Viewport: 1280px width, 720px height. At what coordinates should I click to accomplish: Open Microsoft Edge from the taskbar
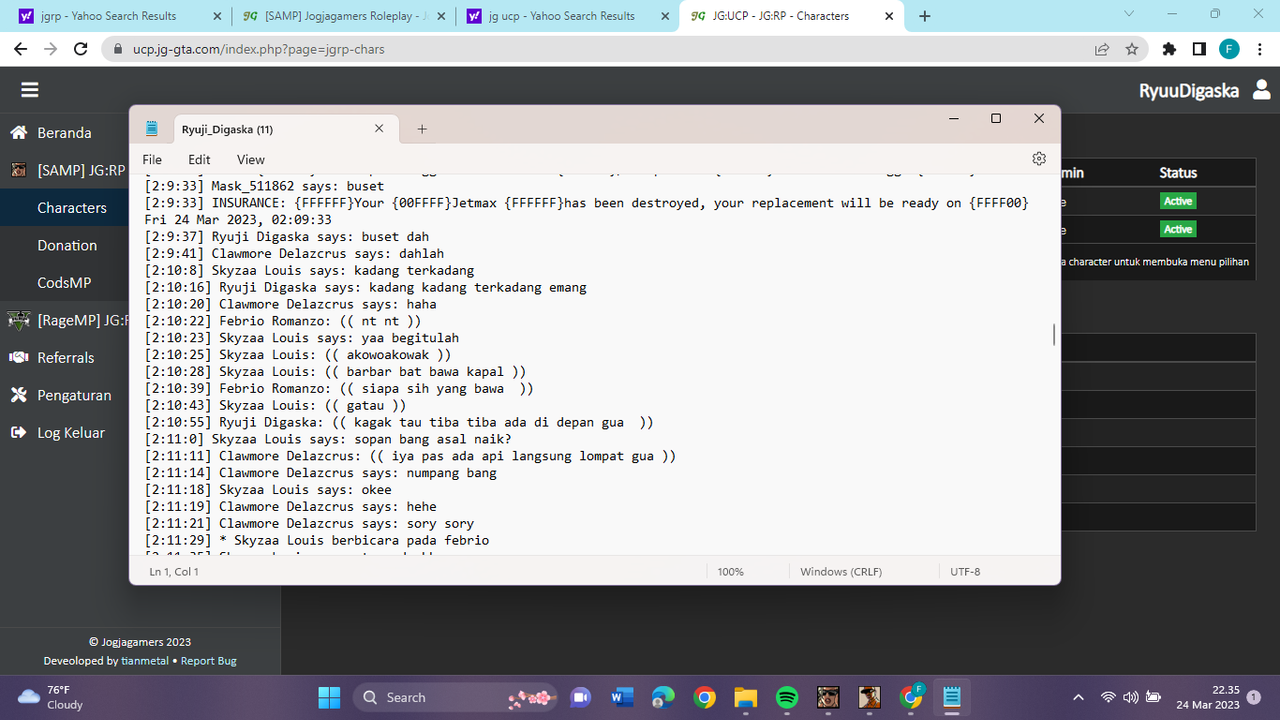point(663,697)
